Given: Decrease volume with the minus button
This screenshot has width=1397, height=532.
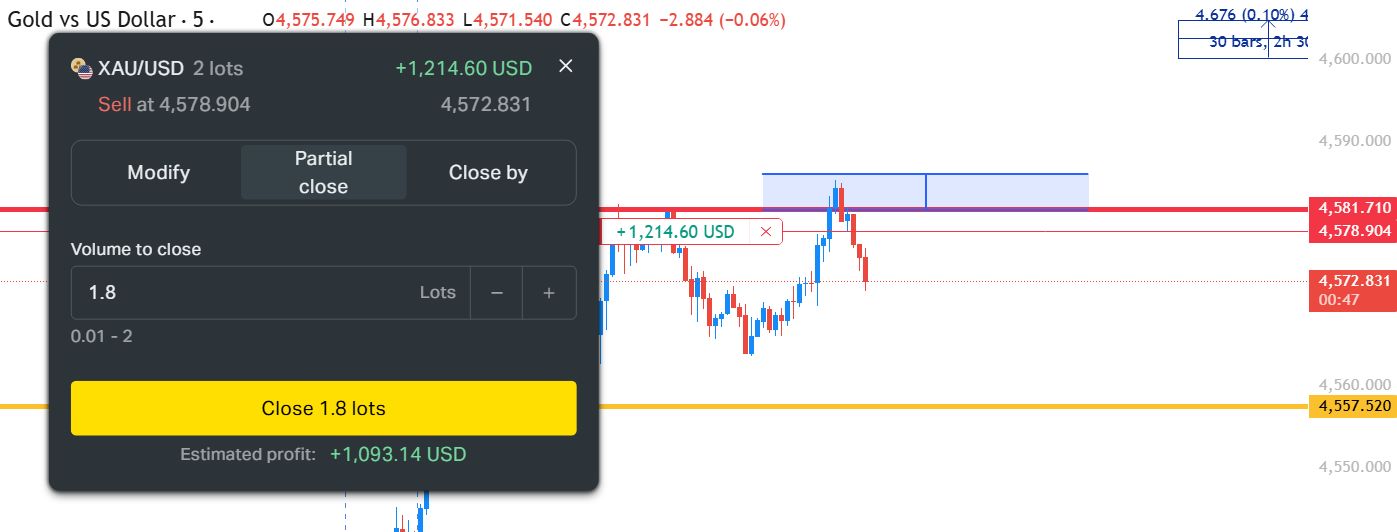Looking at the screenshot, I should pyautogui.click(x=497, y=293).
